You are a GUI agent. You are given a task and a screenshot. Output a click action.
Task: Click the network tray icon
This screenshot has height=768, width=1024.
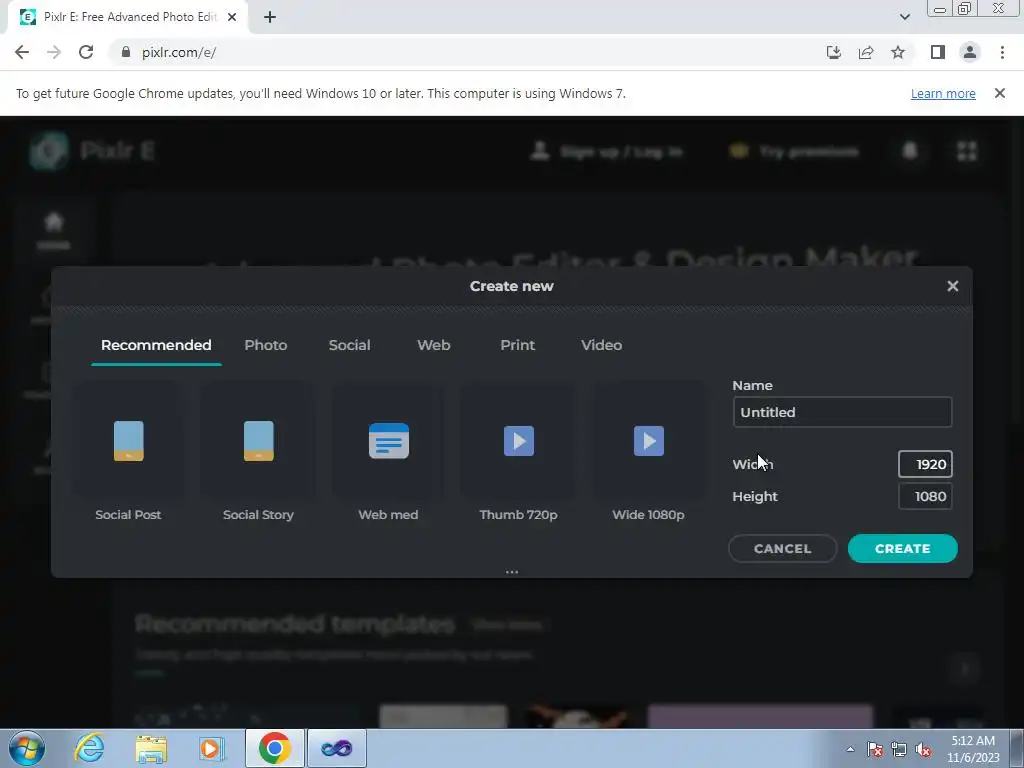899,749
